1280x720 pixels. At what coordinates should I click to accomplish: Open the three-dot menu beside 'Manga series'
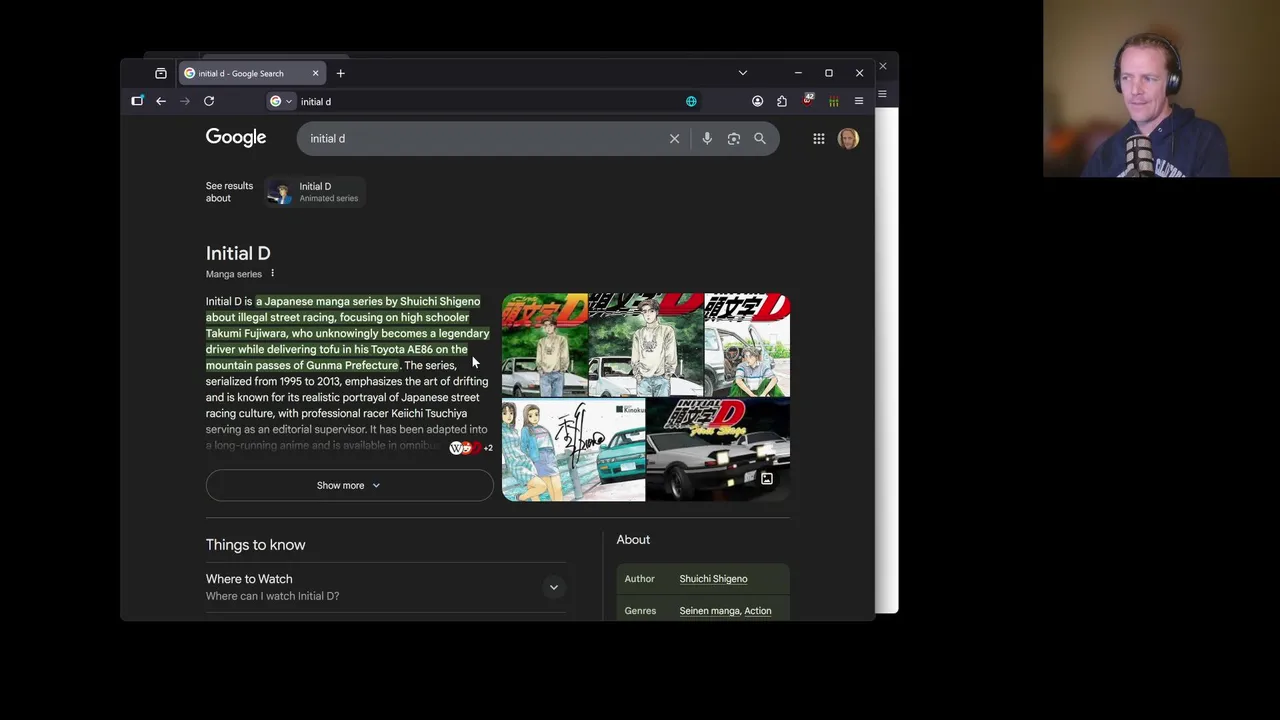(x=272, y=273)
